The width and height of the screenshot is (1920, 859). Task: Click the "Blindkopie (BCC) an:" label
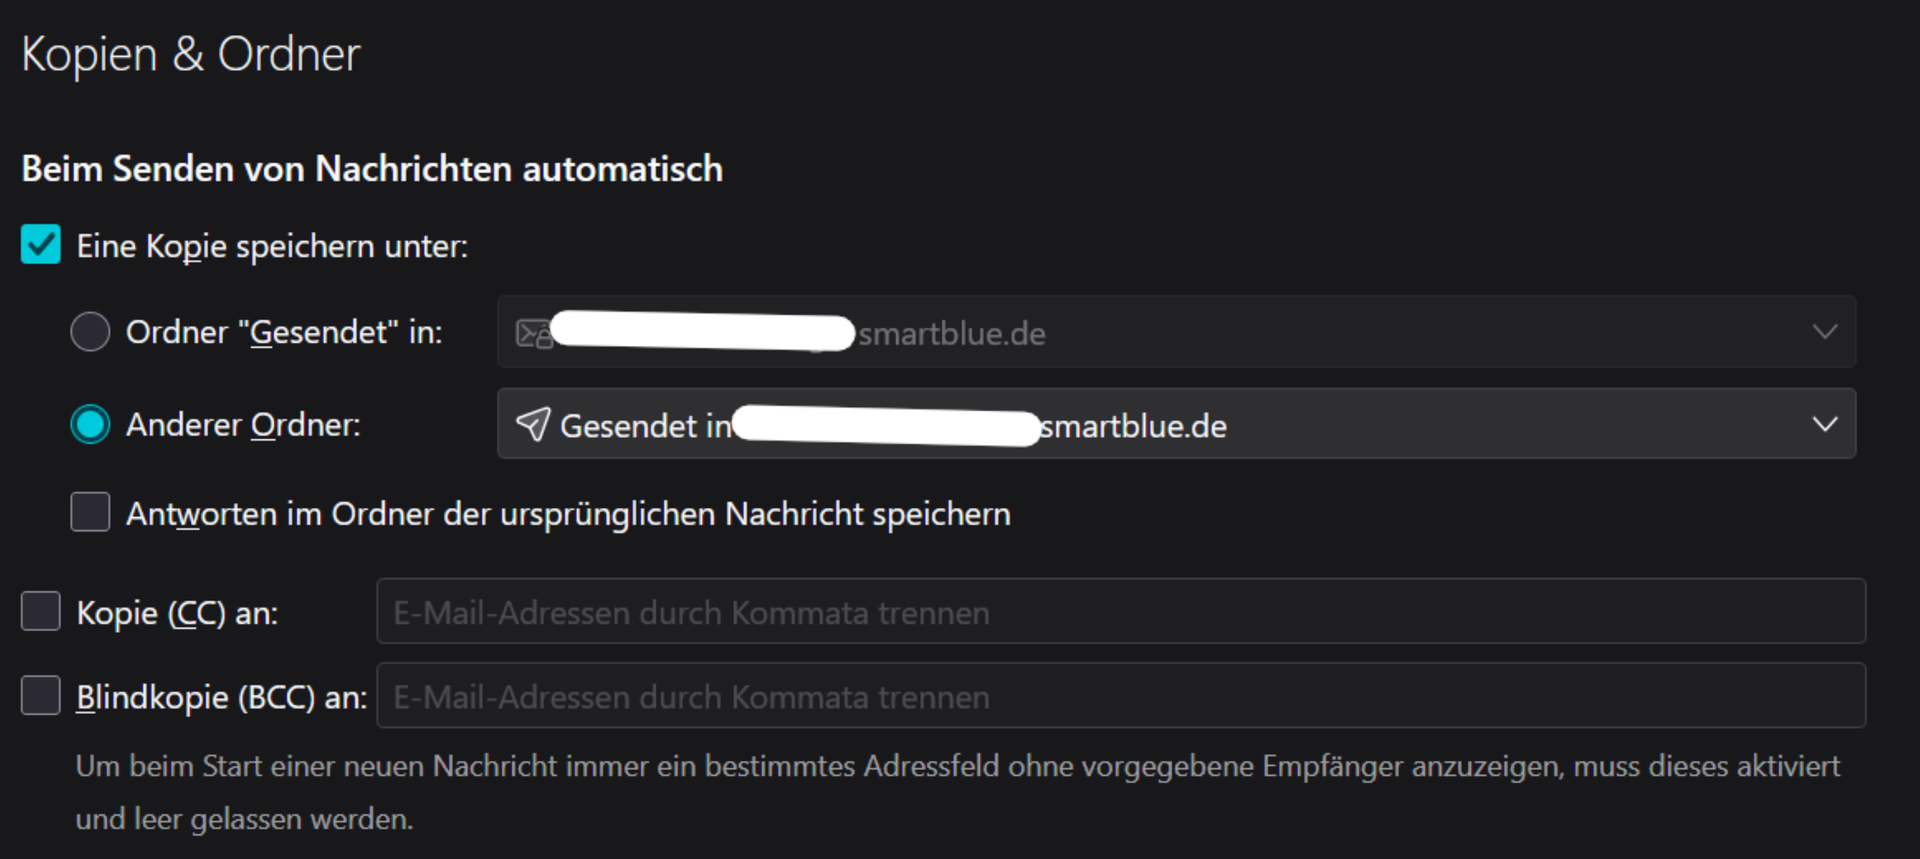[x=222, y=697]
